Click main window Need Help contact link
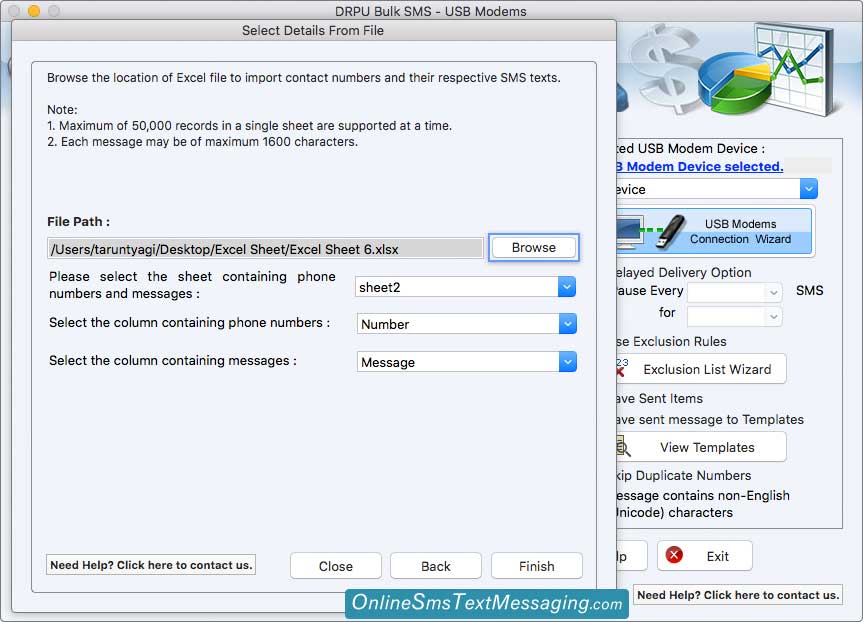 738,595
